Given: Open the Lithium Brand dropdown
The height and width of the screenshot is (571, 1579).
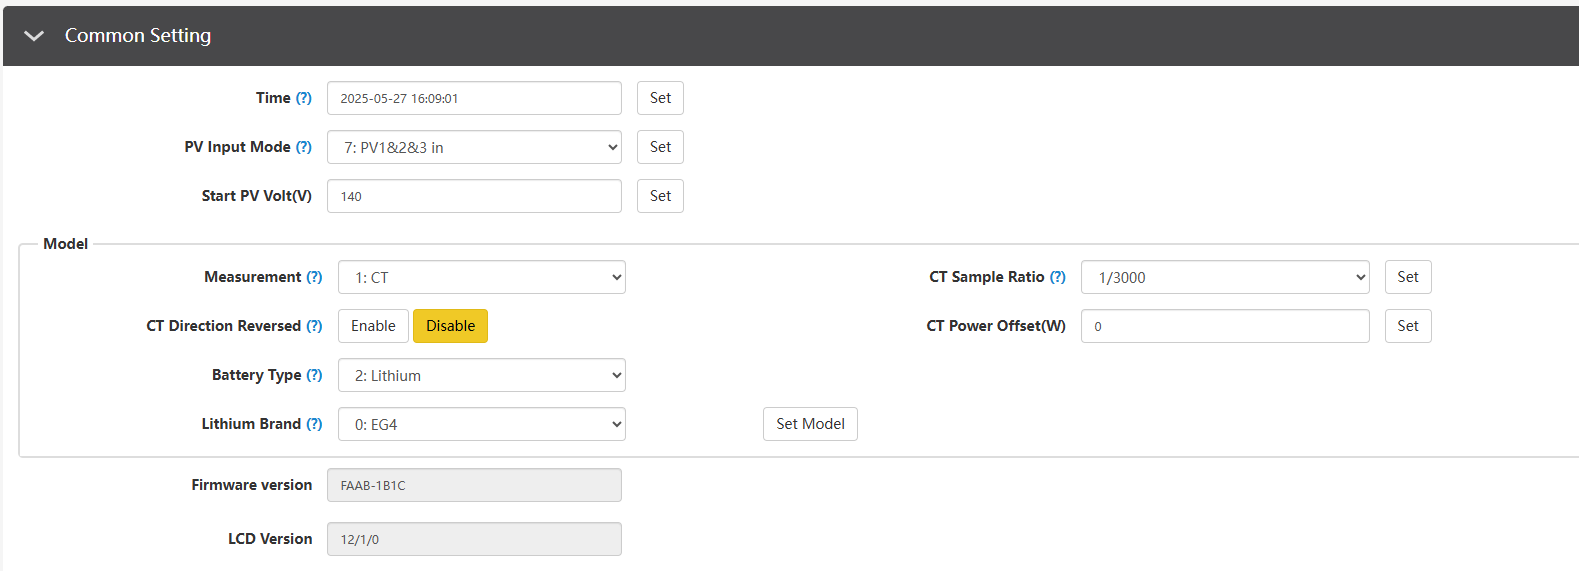Looking at the screenshot, I should tap(481, 424).
